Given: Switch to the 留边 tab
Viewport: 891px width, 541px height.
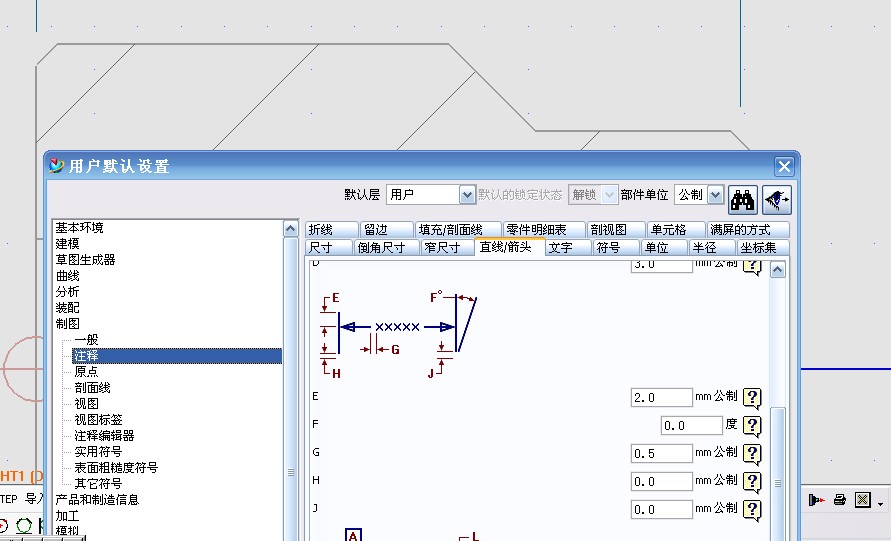Looking at the screenshot, I should 386,230.
